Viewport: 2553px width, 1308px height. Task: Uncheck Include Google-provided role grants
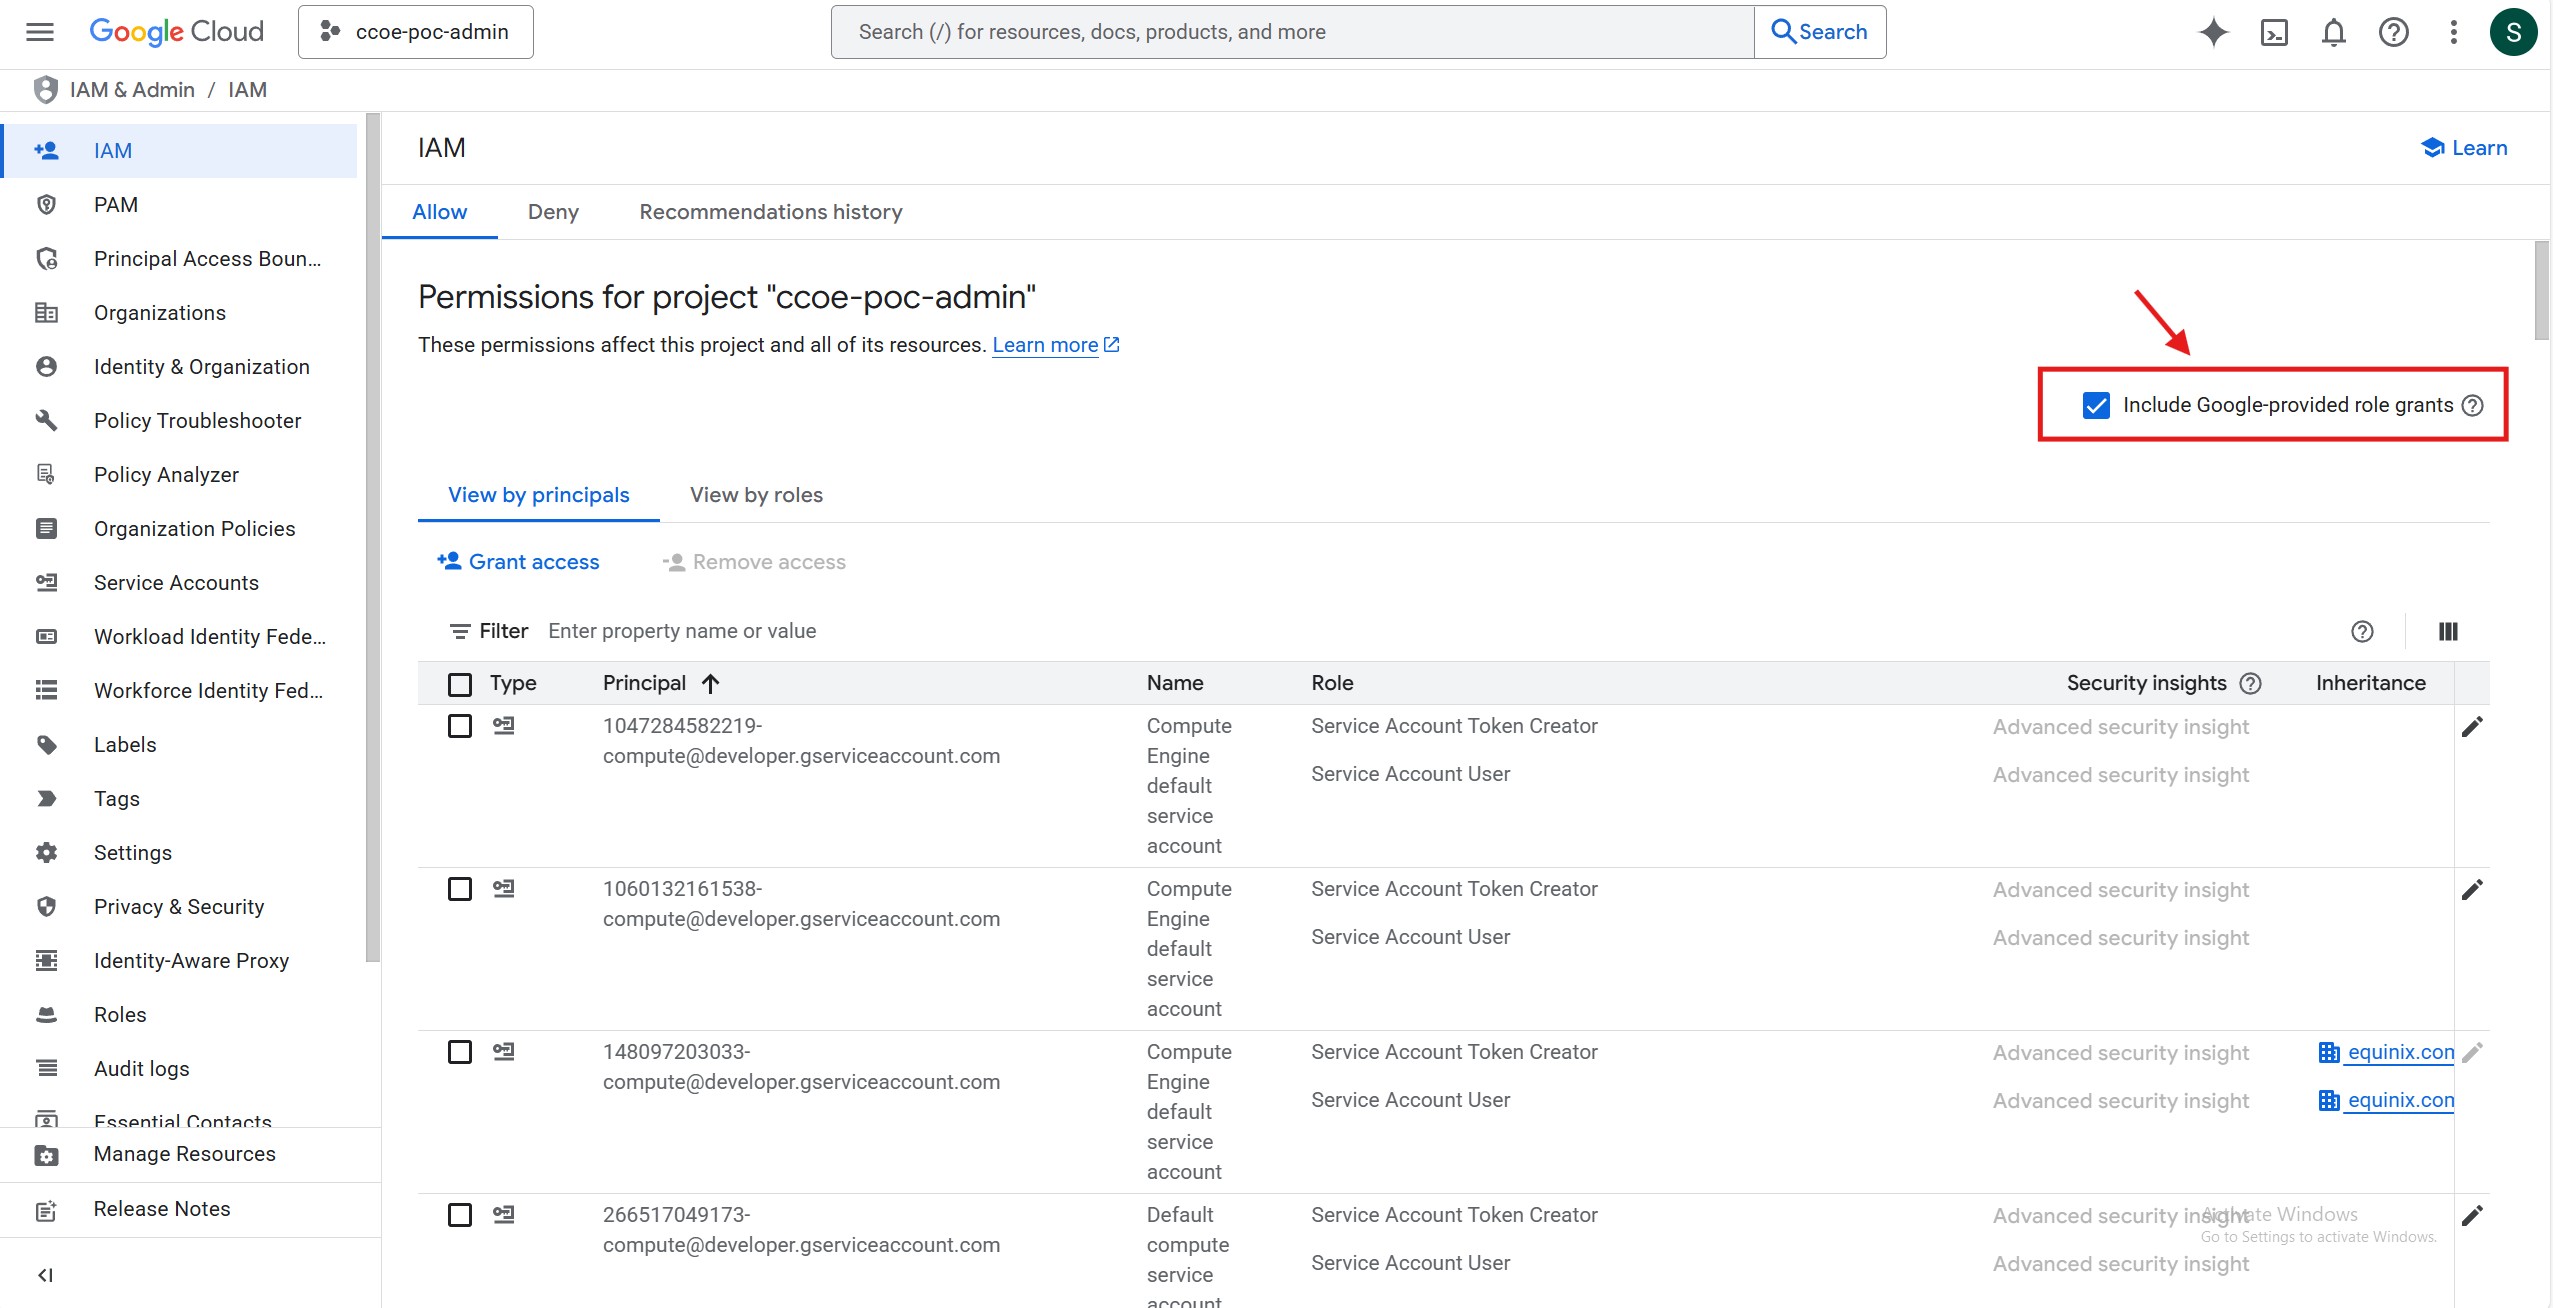(2096, 405)
